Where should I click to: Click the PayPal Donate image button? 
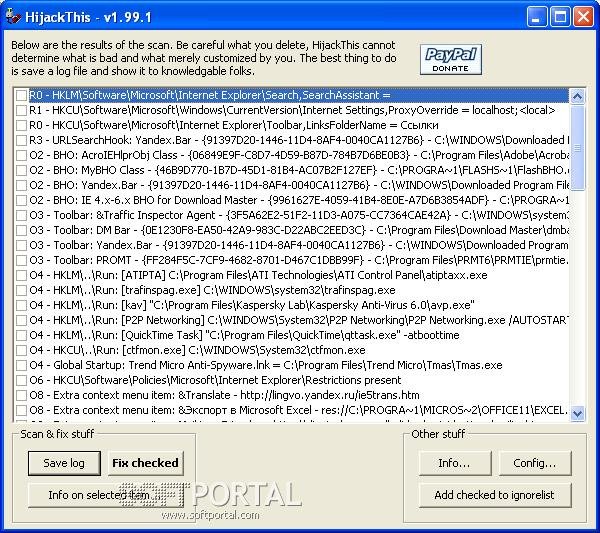point(450,60)
